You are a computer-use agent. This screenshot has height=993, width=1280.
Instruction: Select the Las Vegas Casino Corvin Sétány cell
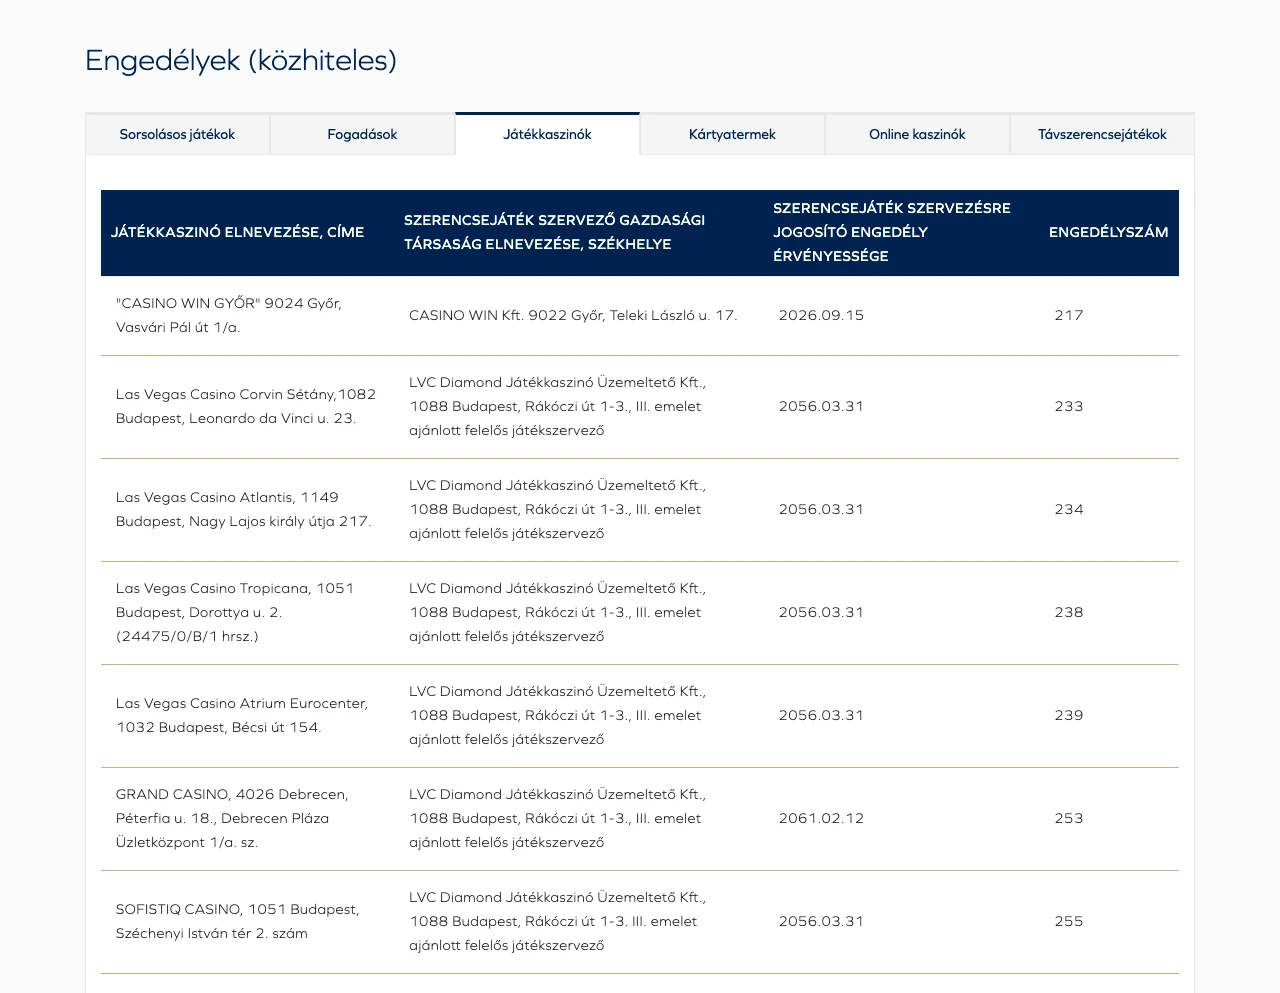(246, 407)
